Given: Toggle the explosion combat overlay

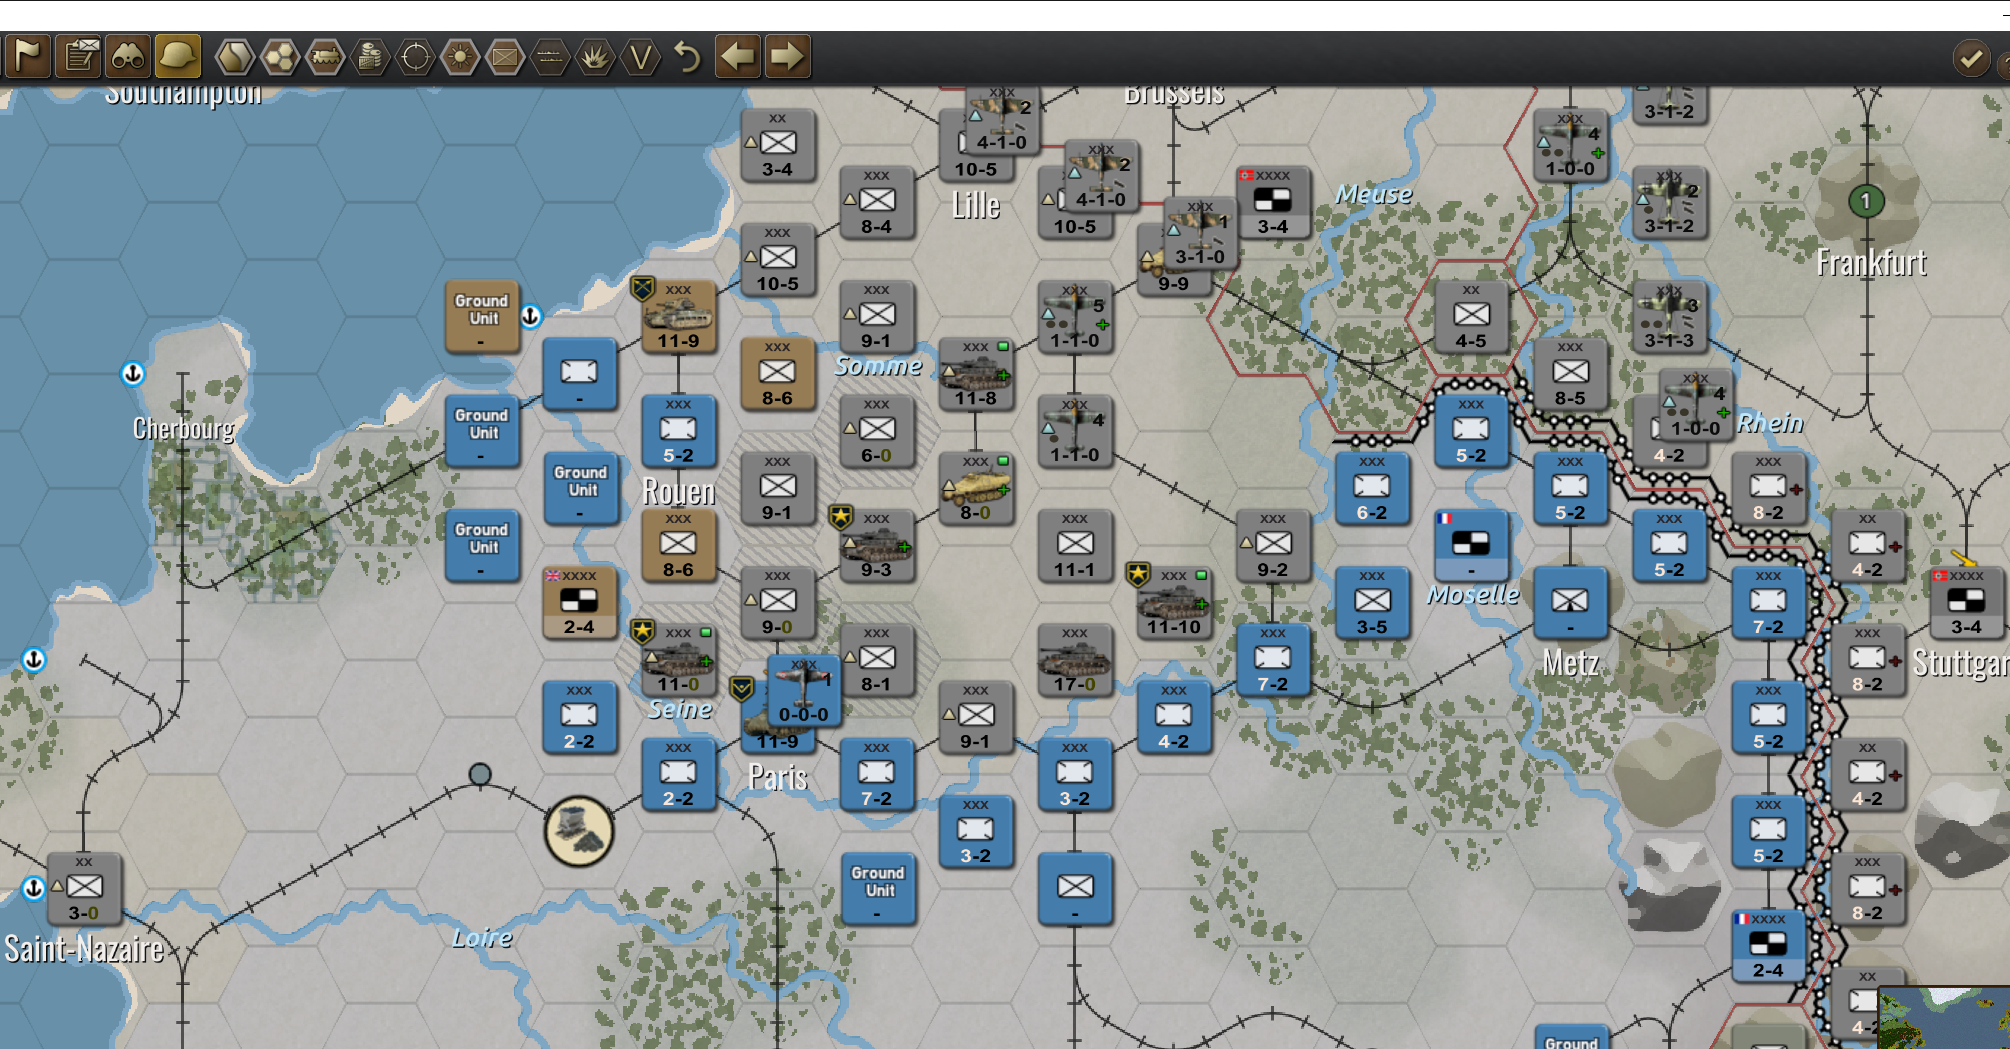Looking at the screenshot, I should click(595, 57).
